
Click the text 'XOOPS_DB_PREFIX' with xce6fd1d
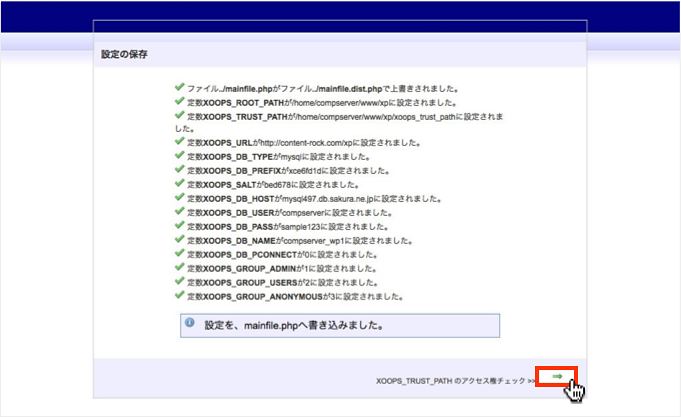242,171
